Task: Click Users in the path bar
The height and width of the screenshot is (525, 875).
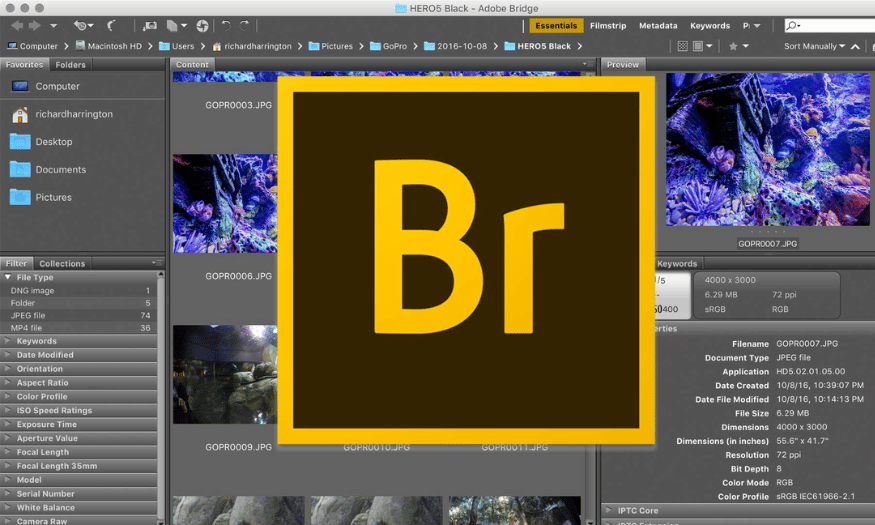Action: tap(176, 46)
